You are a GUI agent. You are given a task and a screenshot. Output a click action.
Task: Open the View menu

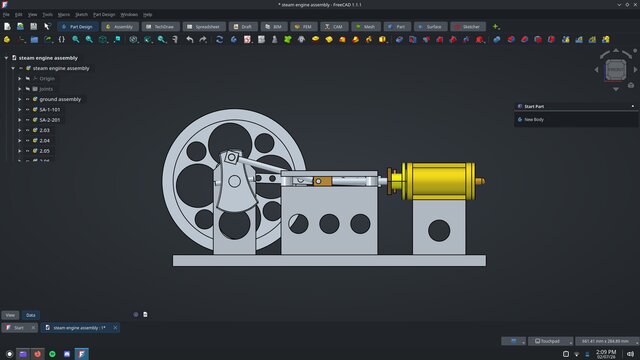(x=32, y=15)
